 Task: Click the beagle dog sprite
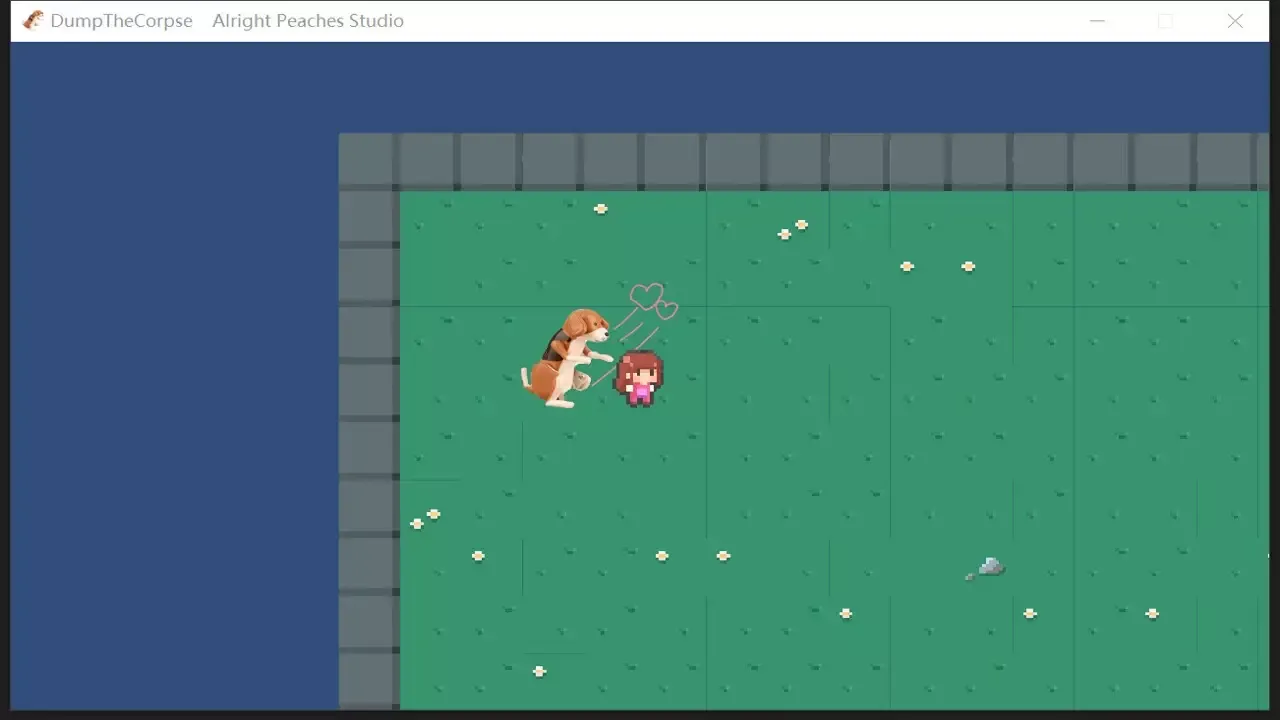(566, 358)
